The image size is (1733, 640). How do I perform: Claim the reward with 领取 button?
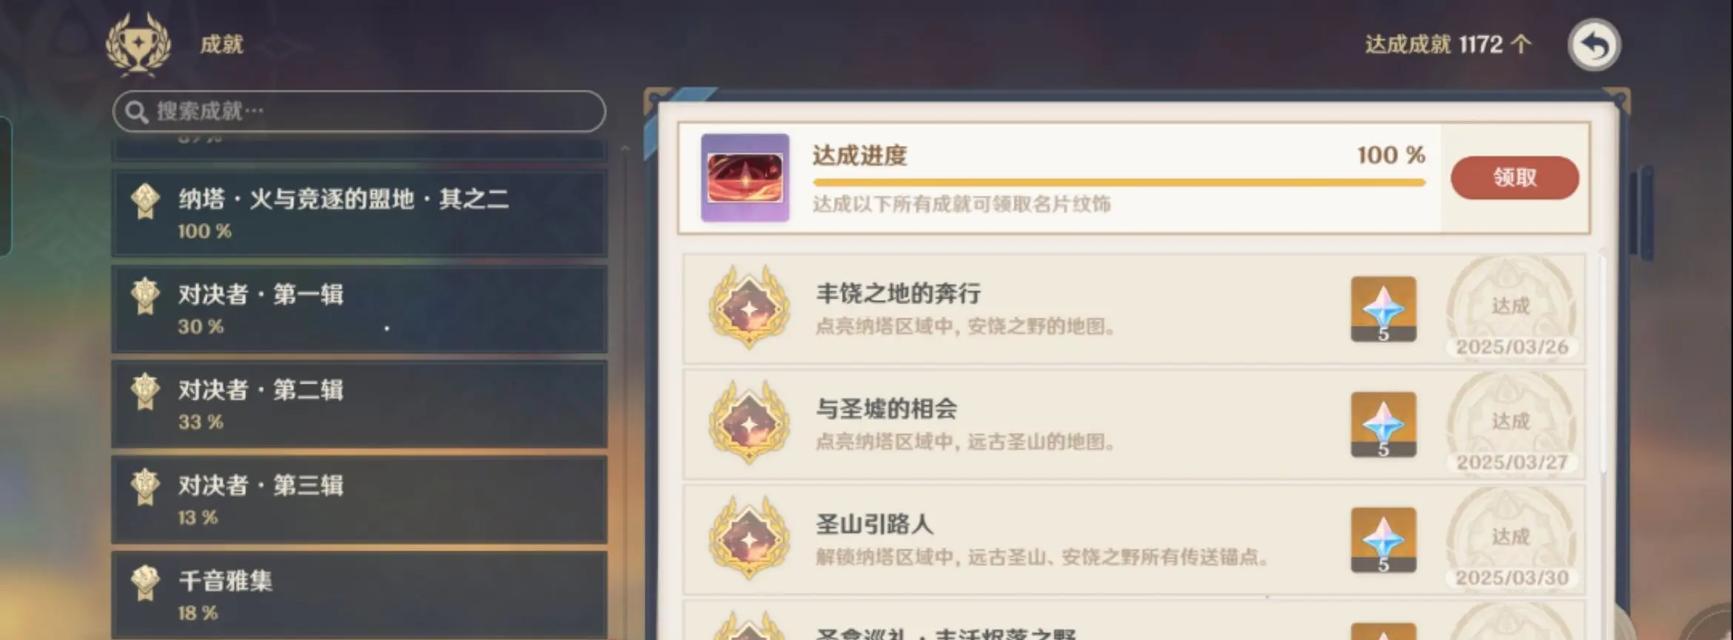coord(1514,178)
